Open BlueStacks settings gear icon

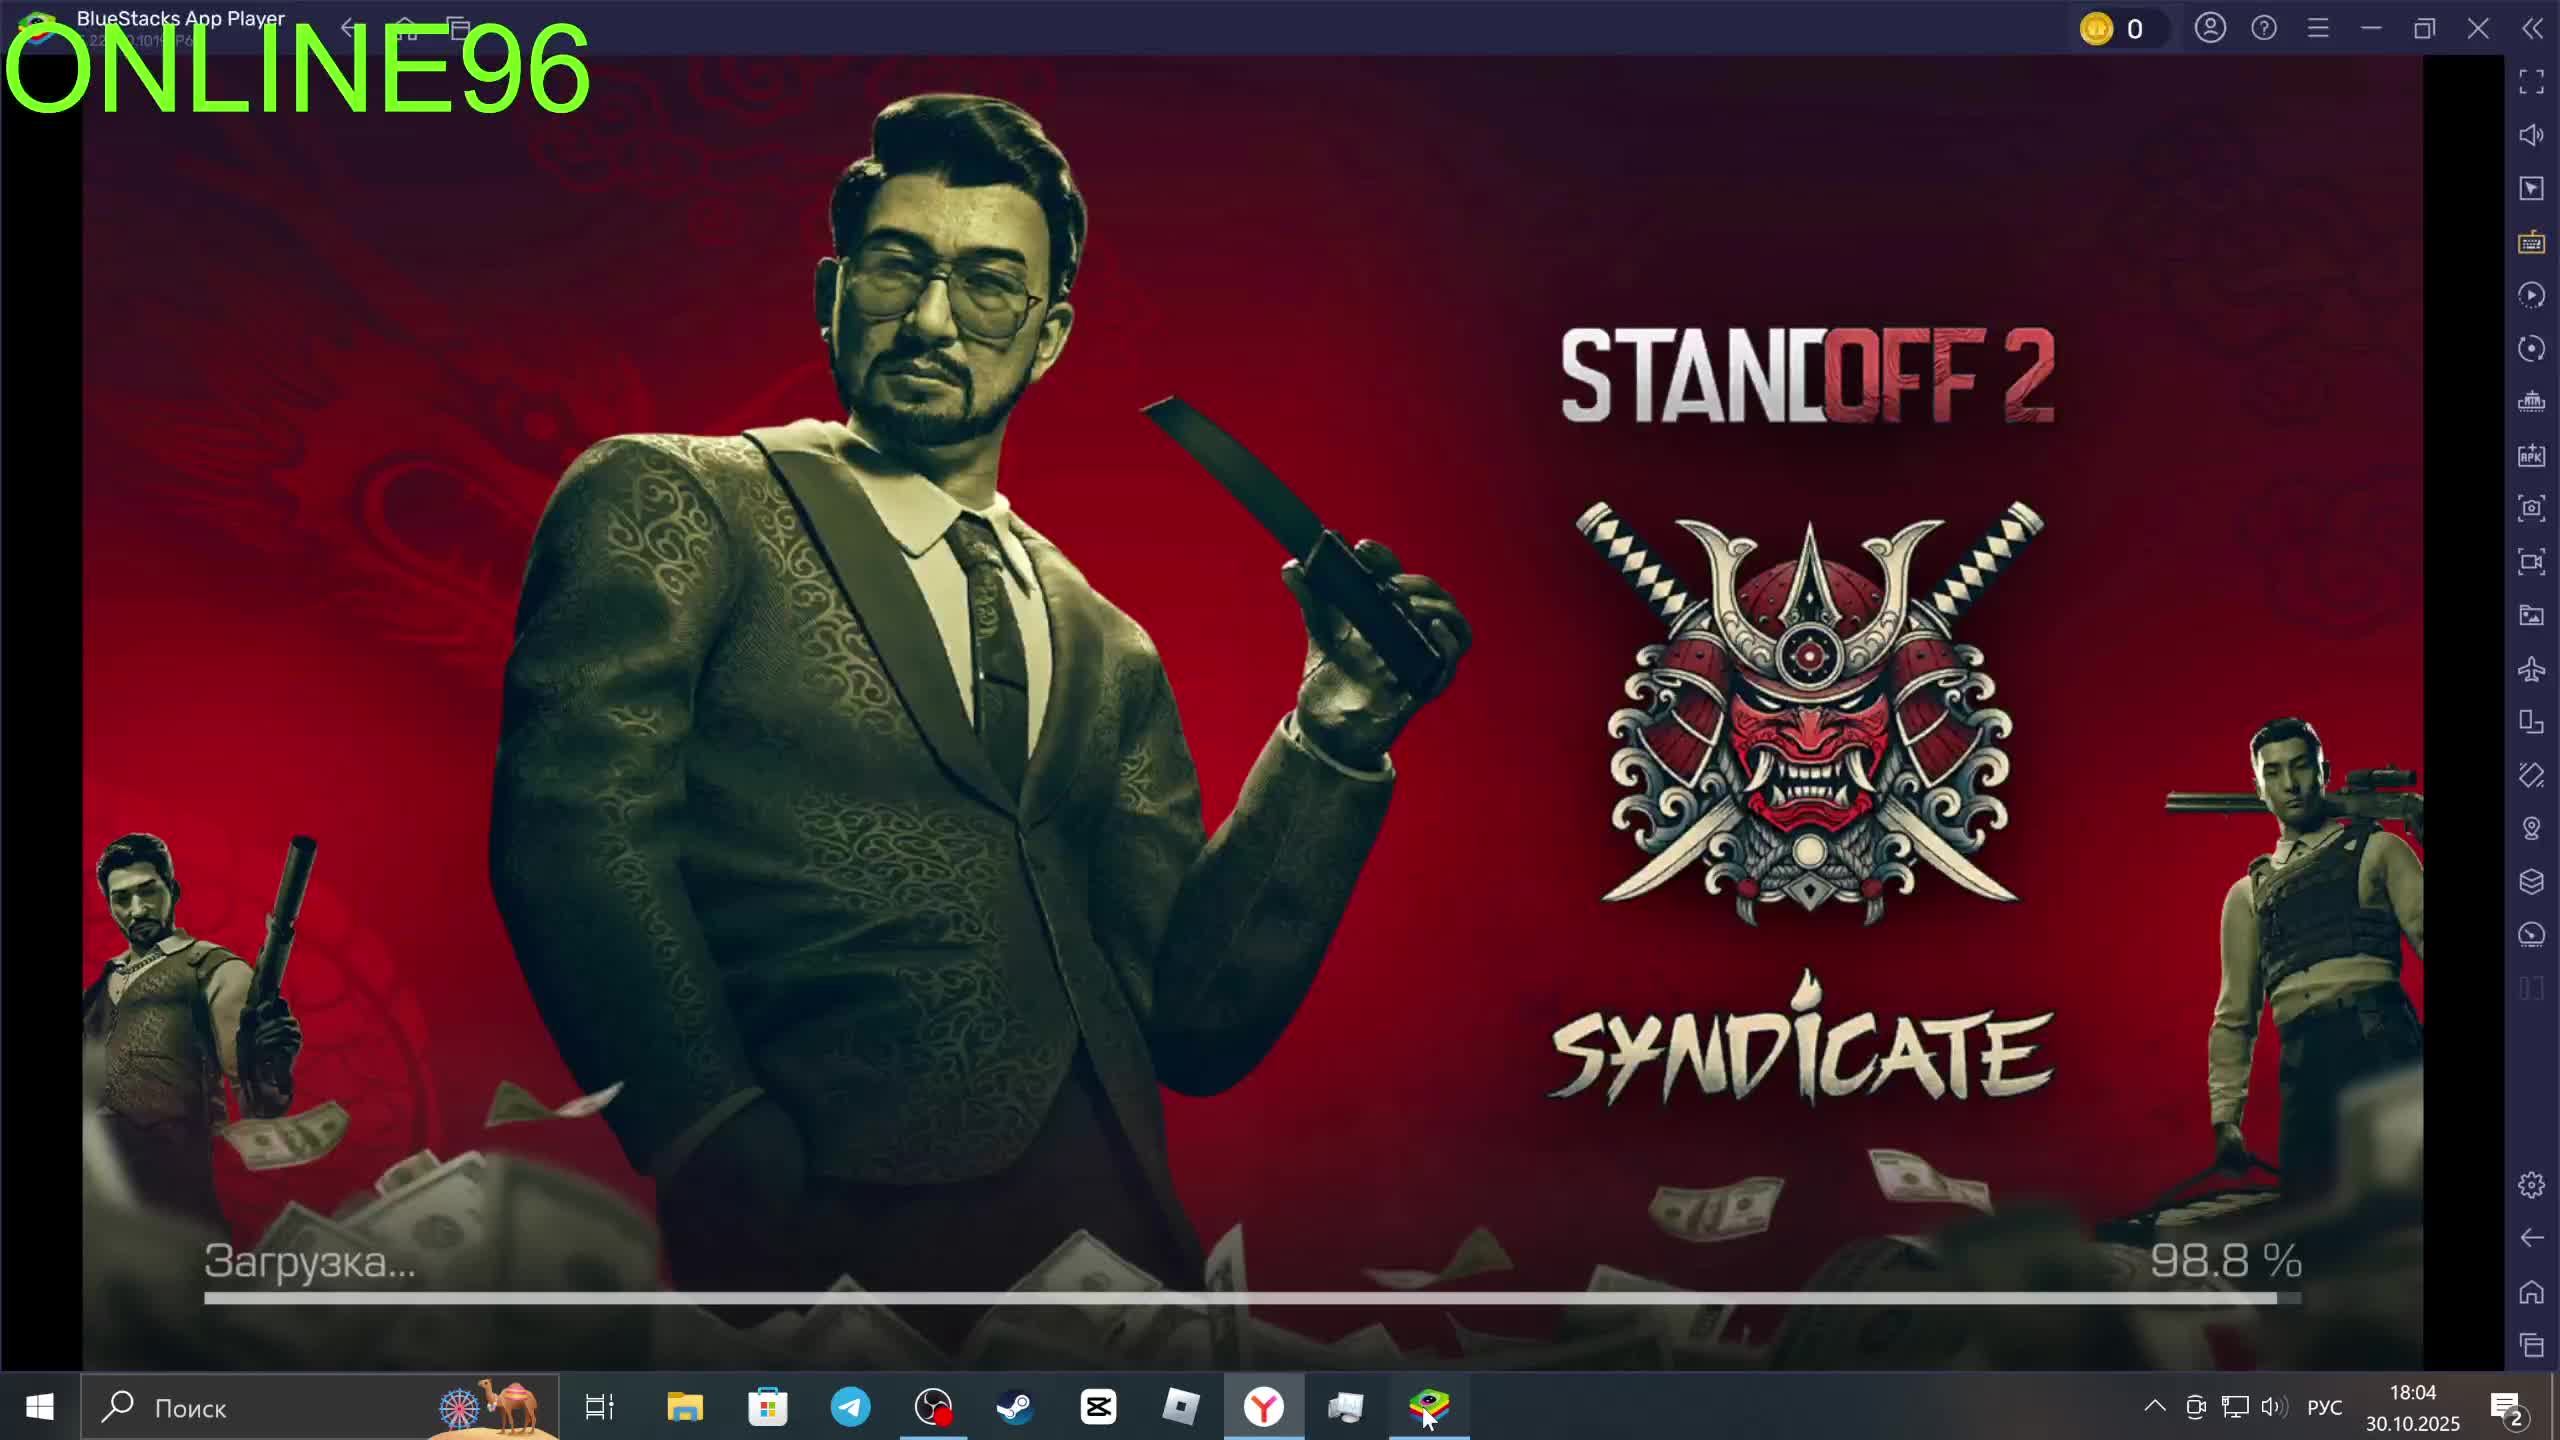[2531, 1185]
